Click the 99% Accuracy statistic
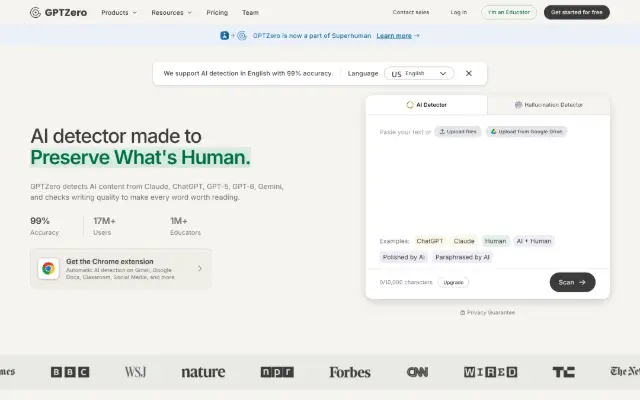This screenshot has width=640, height=400. (x=44, y=226)
